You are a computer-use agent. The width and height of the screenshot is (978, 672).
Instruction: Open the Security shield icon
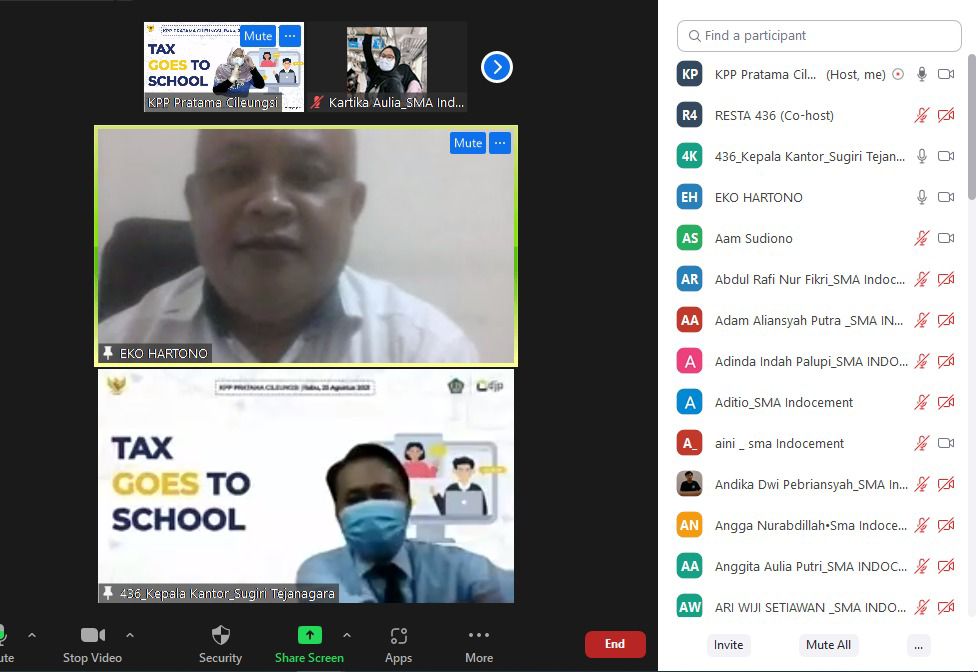coord(221,636)
